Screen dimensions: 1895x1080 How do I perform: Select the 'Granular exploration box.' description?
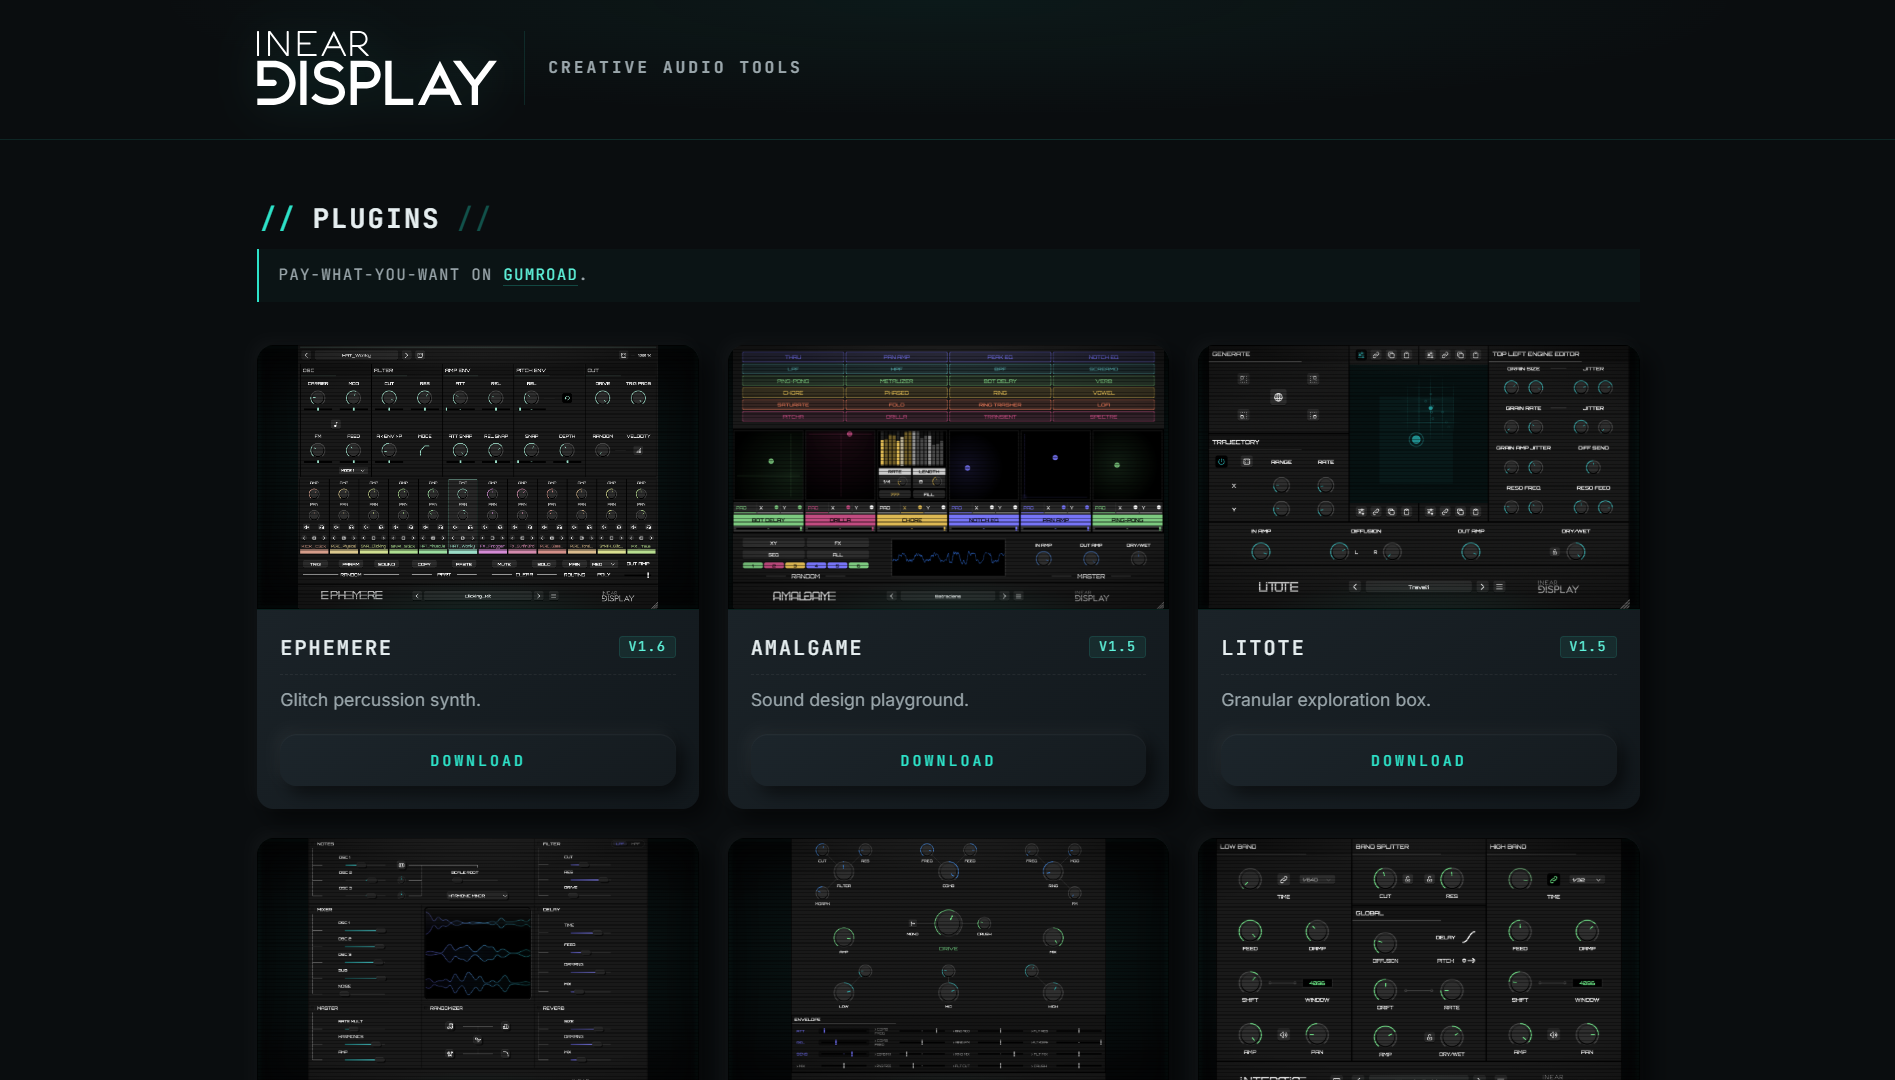point(1326,700)
